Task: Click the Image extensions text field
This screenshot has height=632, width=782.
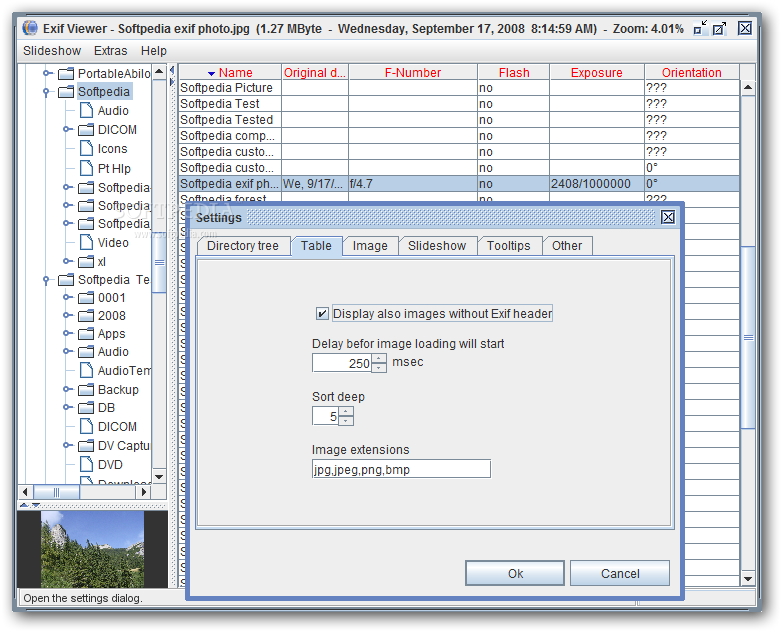Action: pyautogui.click(x=401, y=469)
